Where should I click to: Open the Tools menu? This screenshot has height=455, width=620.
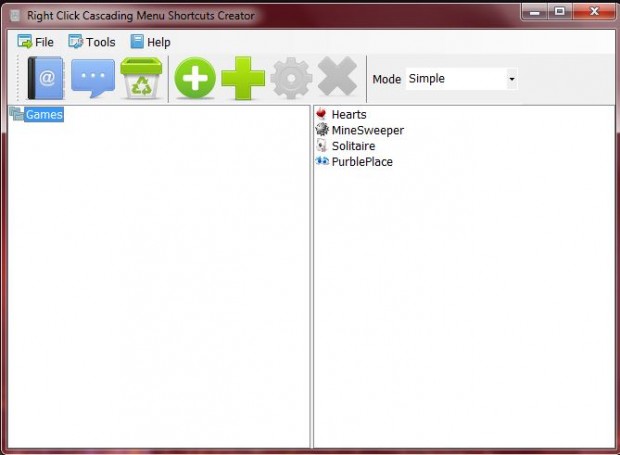(x=92, y=42)
